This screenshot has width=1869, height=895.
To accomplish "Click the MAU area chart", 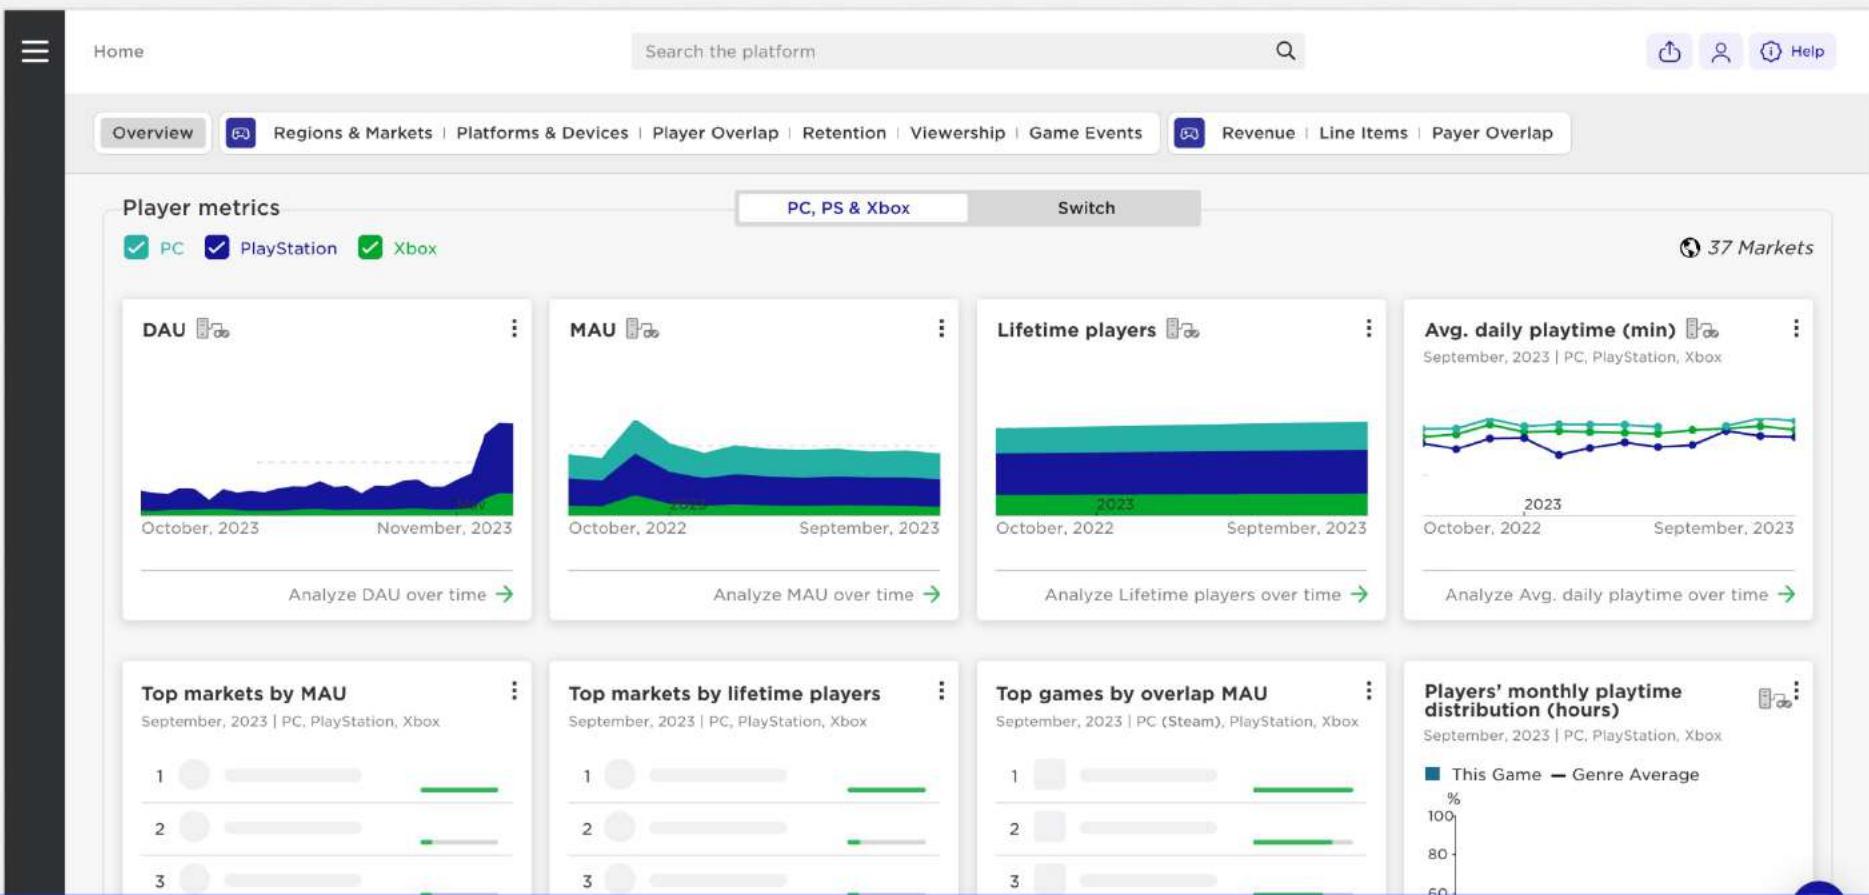I will (754, 468).
